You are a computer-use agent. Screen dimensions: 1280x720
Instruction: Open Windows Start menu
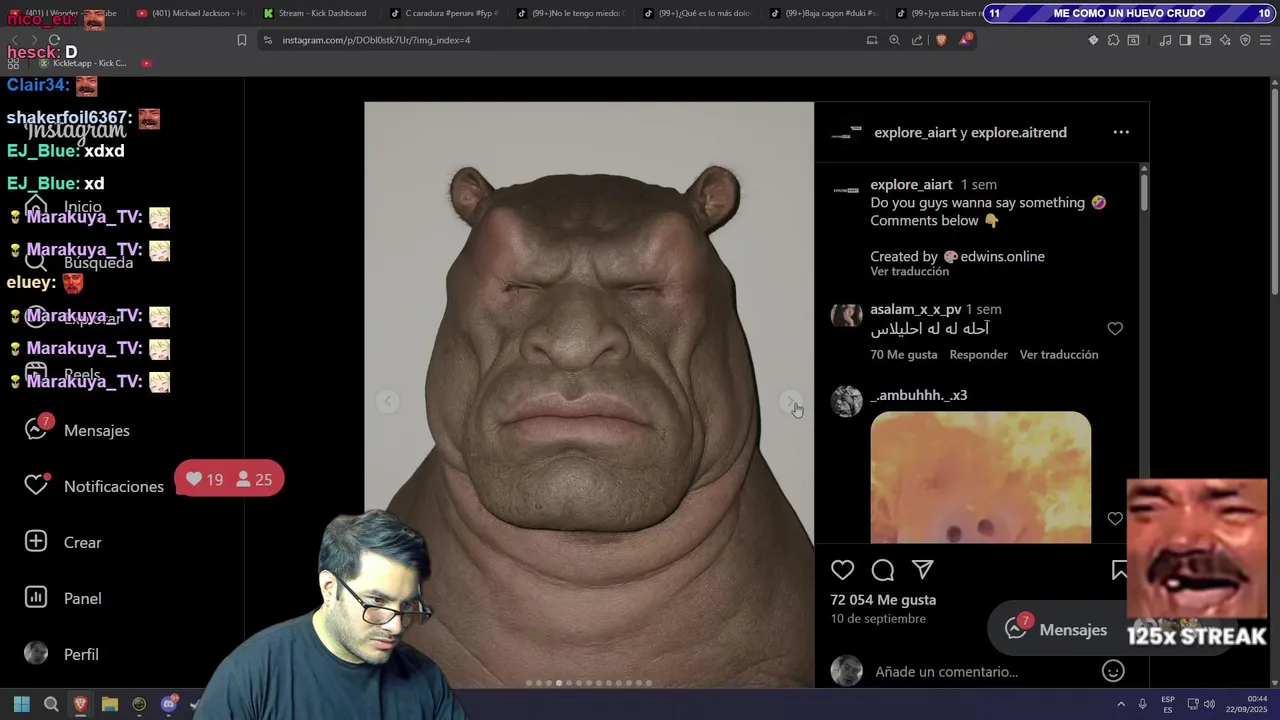tap(21, 704)
